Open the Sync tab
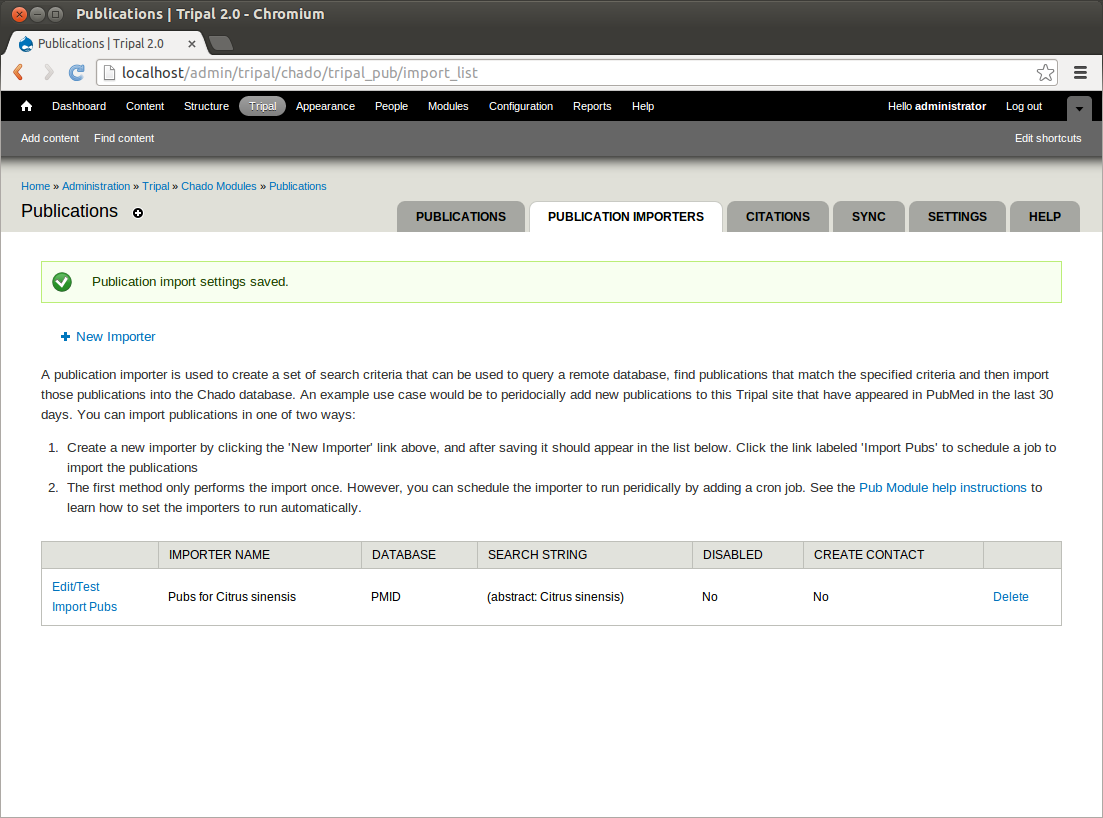The height and width of the screenshot is (818, 1103). 868,217
